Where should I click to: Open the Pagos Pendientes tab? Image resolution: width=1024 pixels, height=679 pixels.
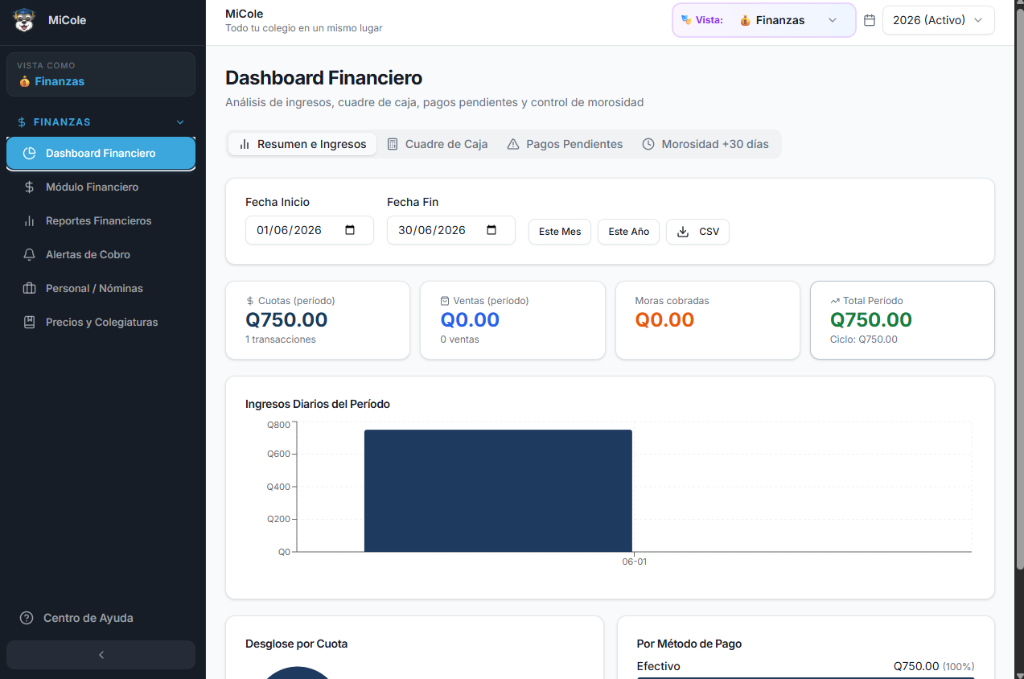click(x=565, y=144)
